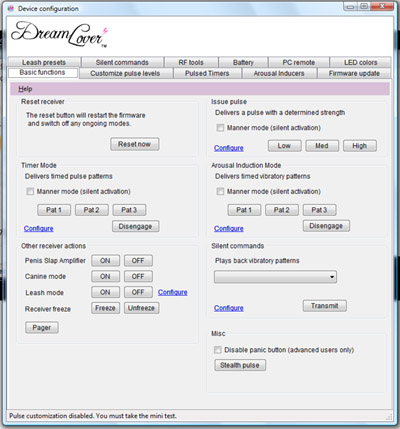Grab the window resize grip in status bar
The image size is (400, 429).
[389, 417]
